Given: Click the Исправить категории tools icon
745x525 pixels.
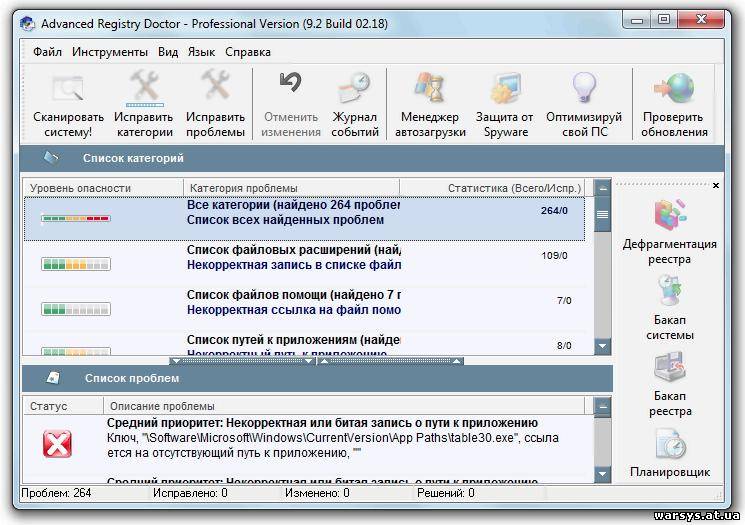Looking at the screenshot, I should [x=144, y=87].
